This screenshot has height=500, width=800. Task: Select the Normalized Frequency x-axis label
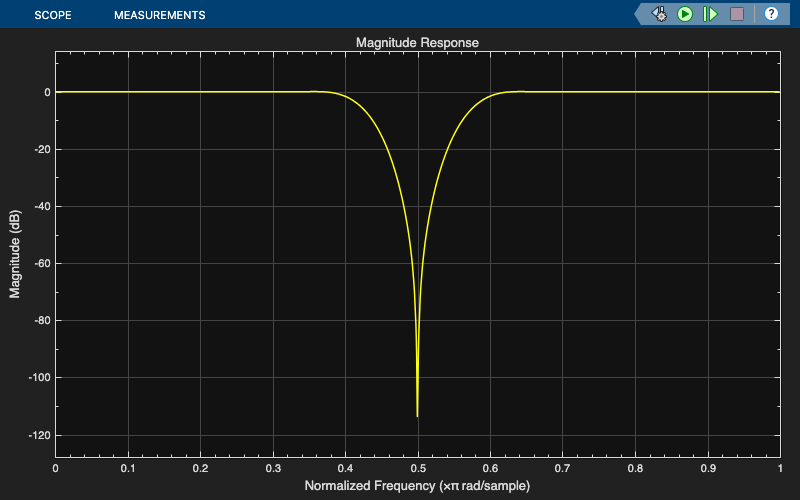coord(417,486)
